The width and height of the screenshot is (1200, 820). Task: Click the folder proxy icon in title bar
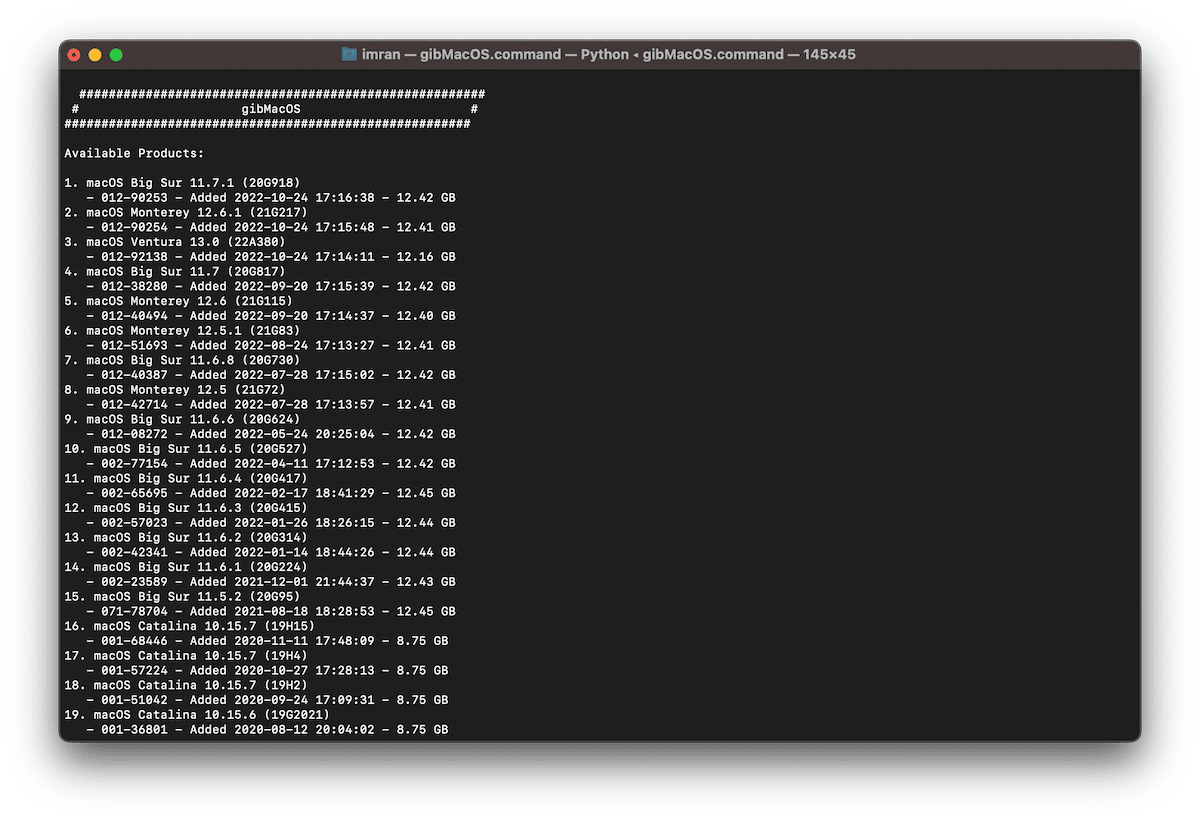click(349, 54)
